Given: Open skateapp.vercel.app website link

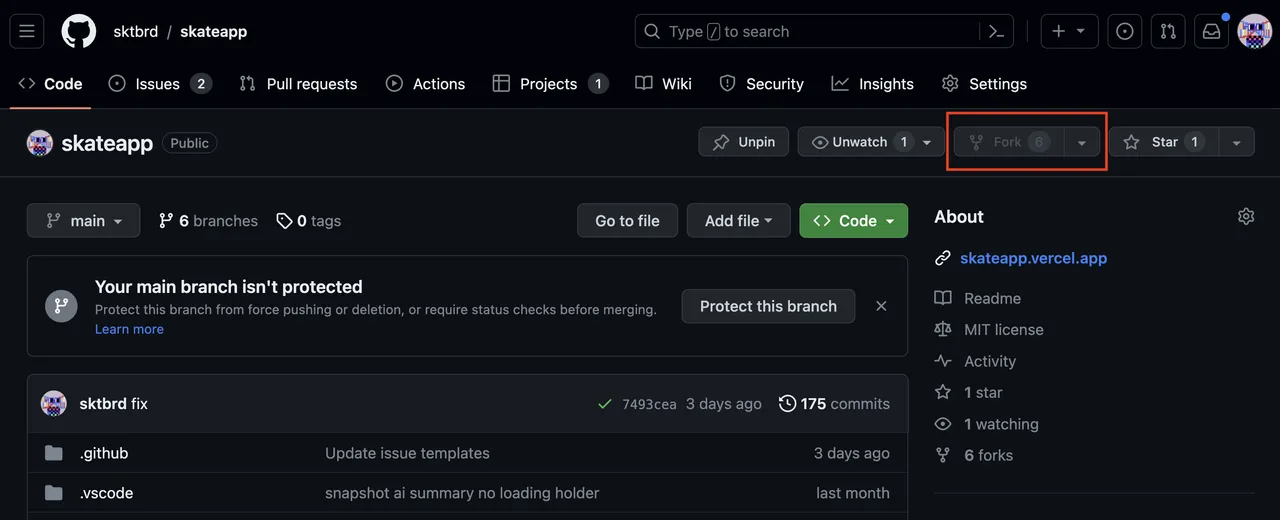Looking at the screenshot, I should [x=1033, y=258].
